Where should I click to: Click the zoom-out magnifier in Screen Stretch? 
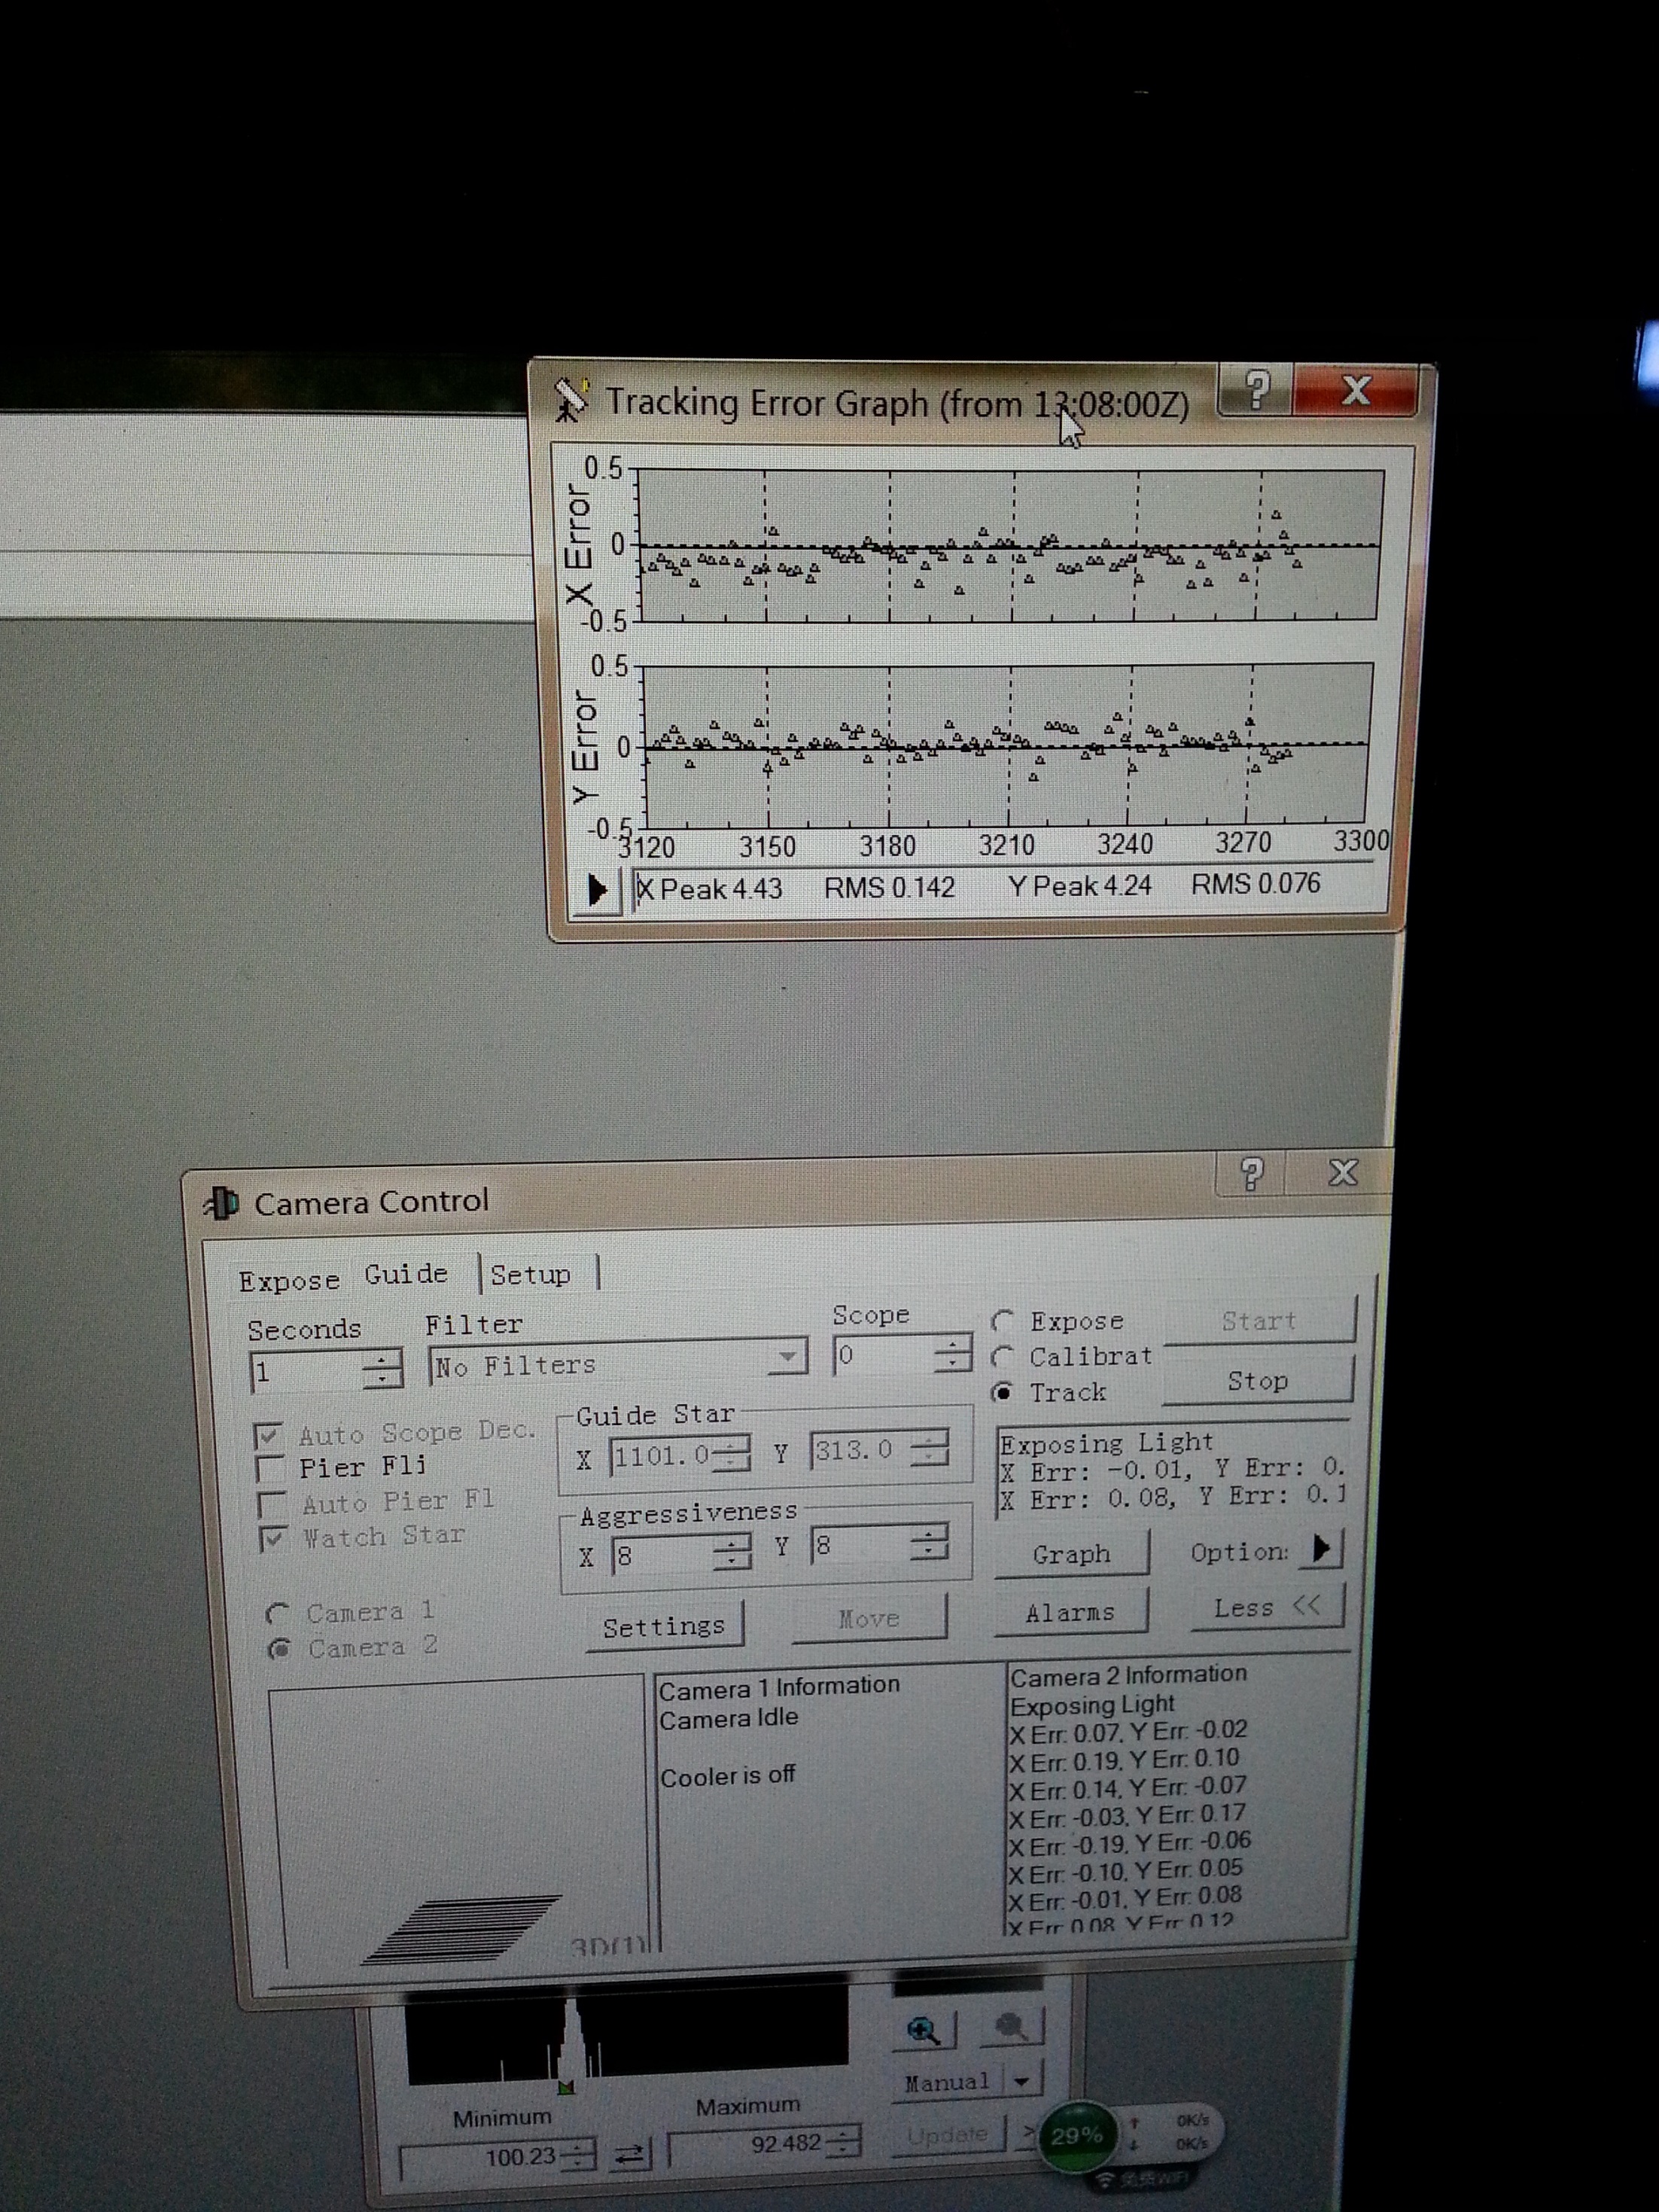click(1010, 2027)
